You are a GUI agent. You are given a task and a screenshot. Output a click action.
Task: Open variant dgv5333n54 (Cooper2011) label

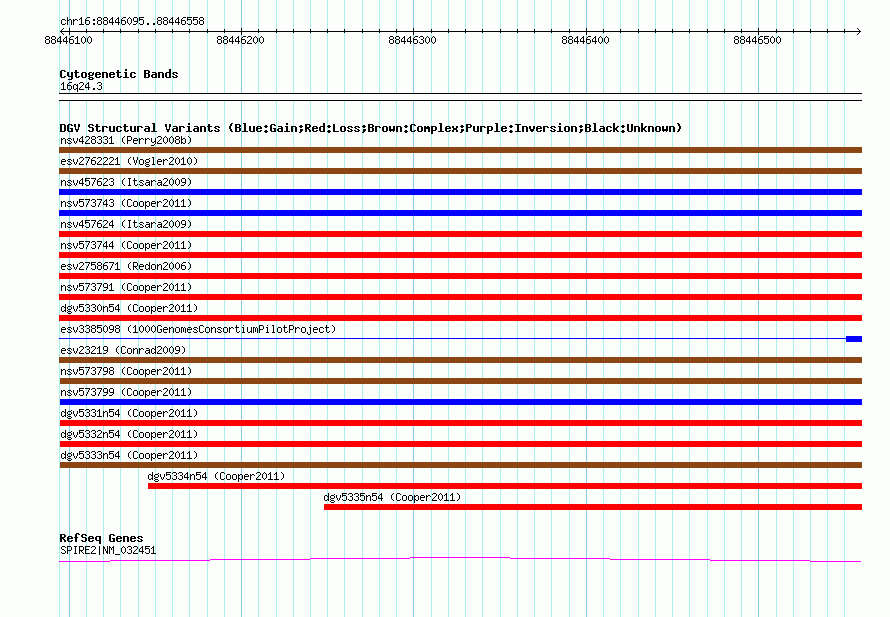pos(129,455)
